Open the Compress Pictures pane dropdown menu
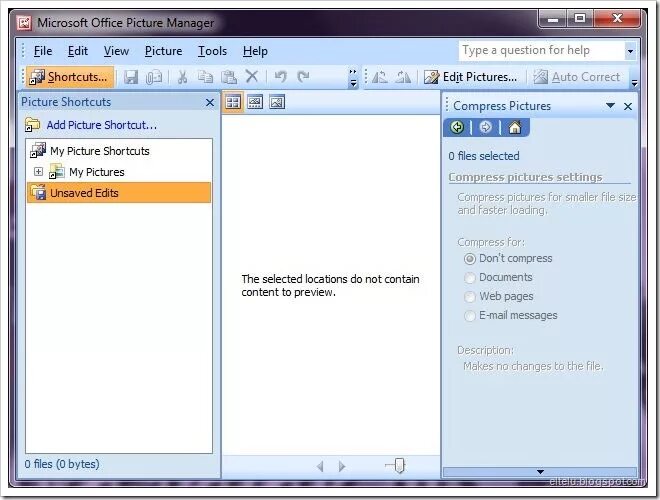The width and height of the screenshot is (660, 500). click(610, 106)
